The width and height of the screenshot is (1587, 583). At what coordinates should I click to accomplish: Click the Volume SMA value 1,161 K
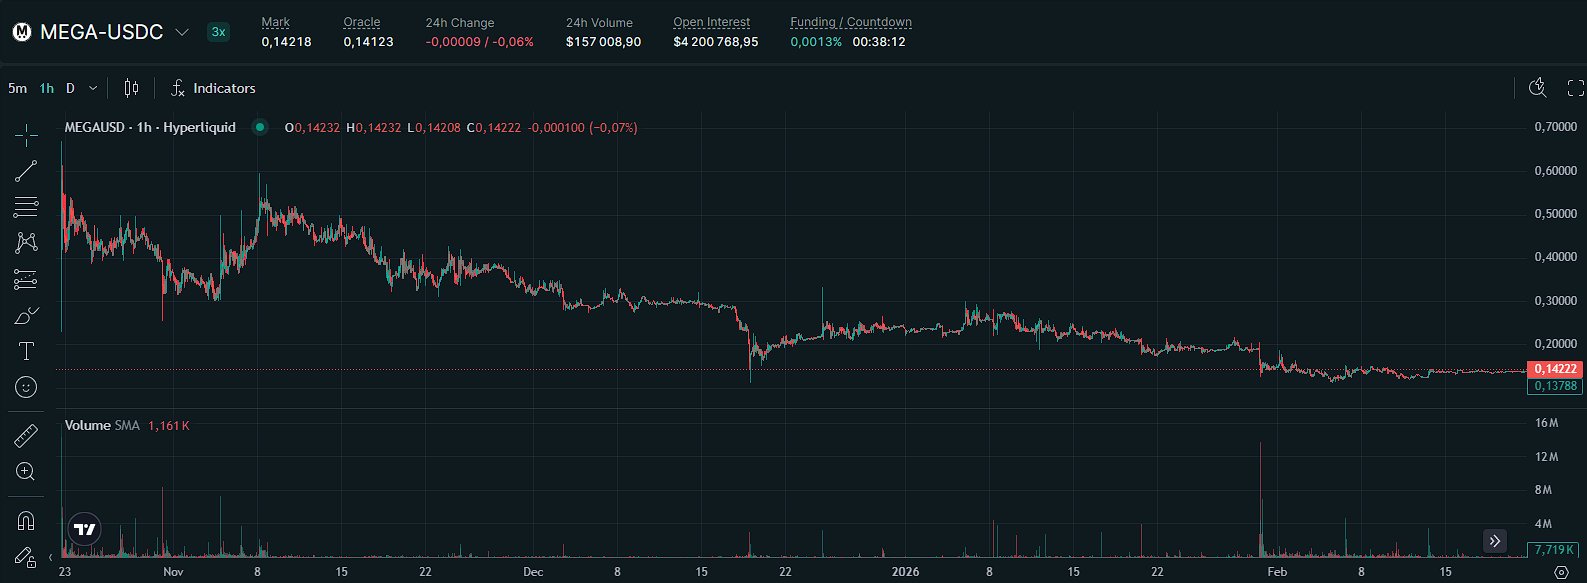click(x=168, y=425)
